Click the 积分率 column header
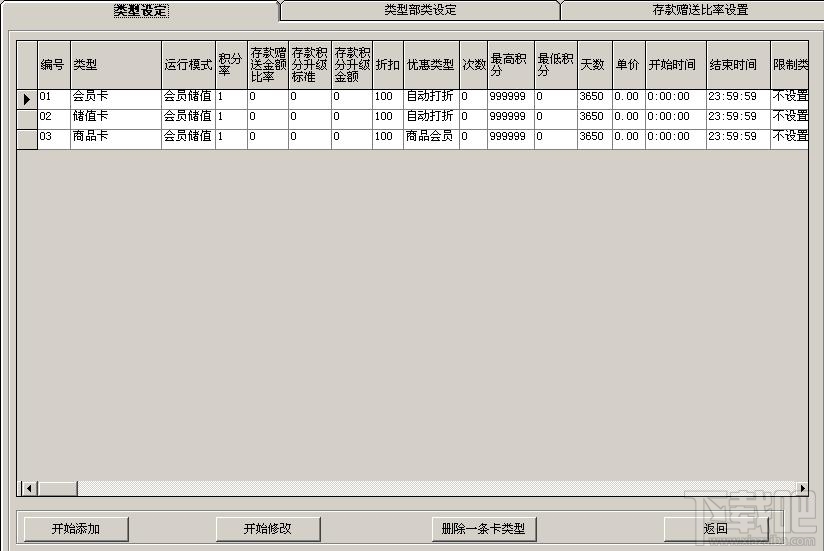 pos(231,65)
